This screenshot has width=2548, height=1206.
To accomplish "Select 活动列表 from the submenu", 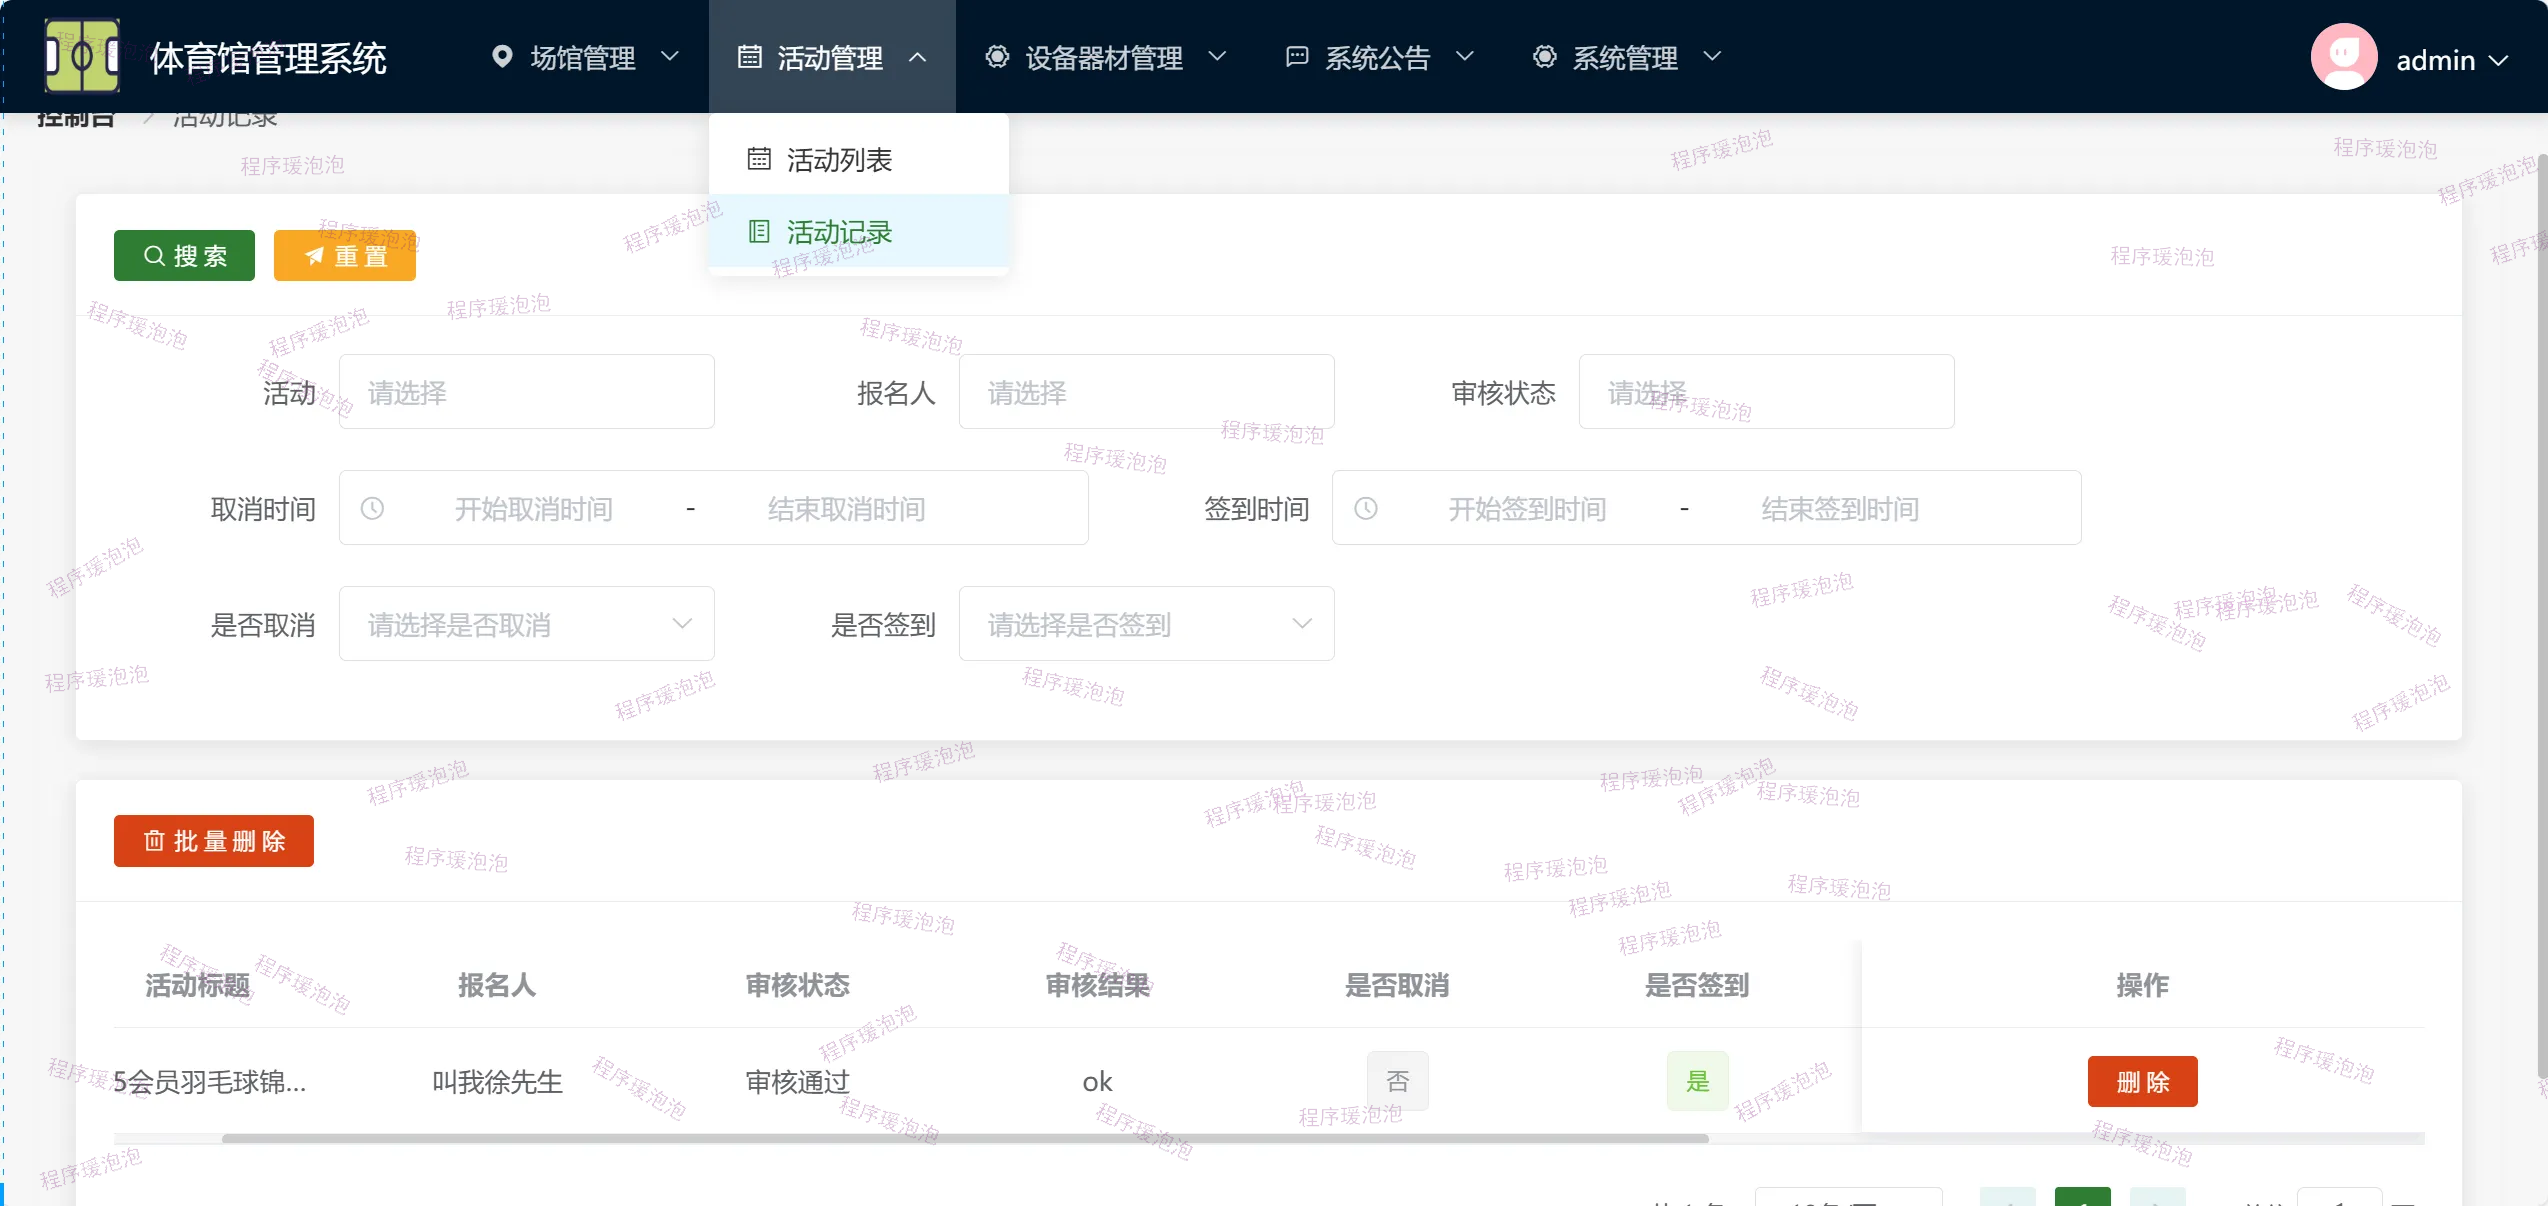I will (838, 160).
